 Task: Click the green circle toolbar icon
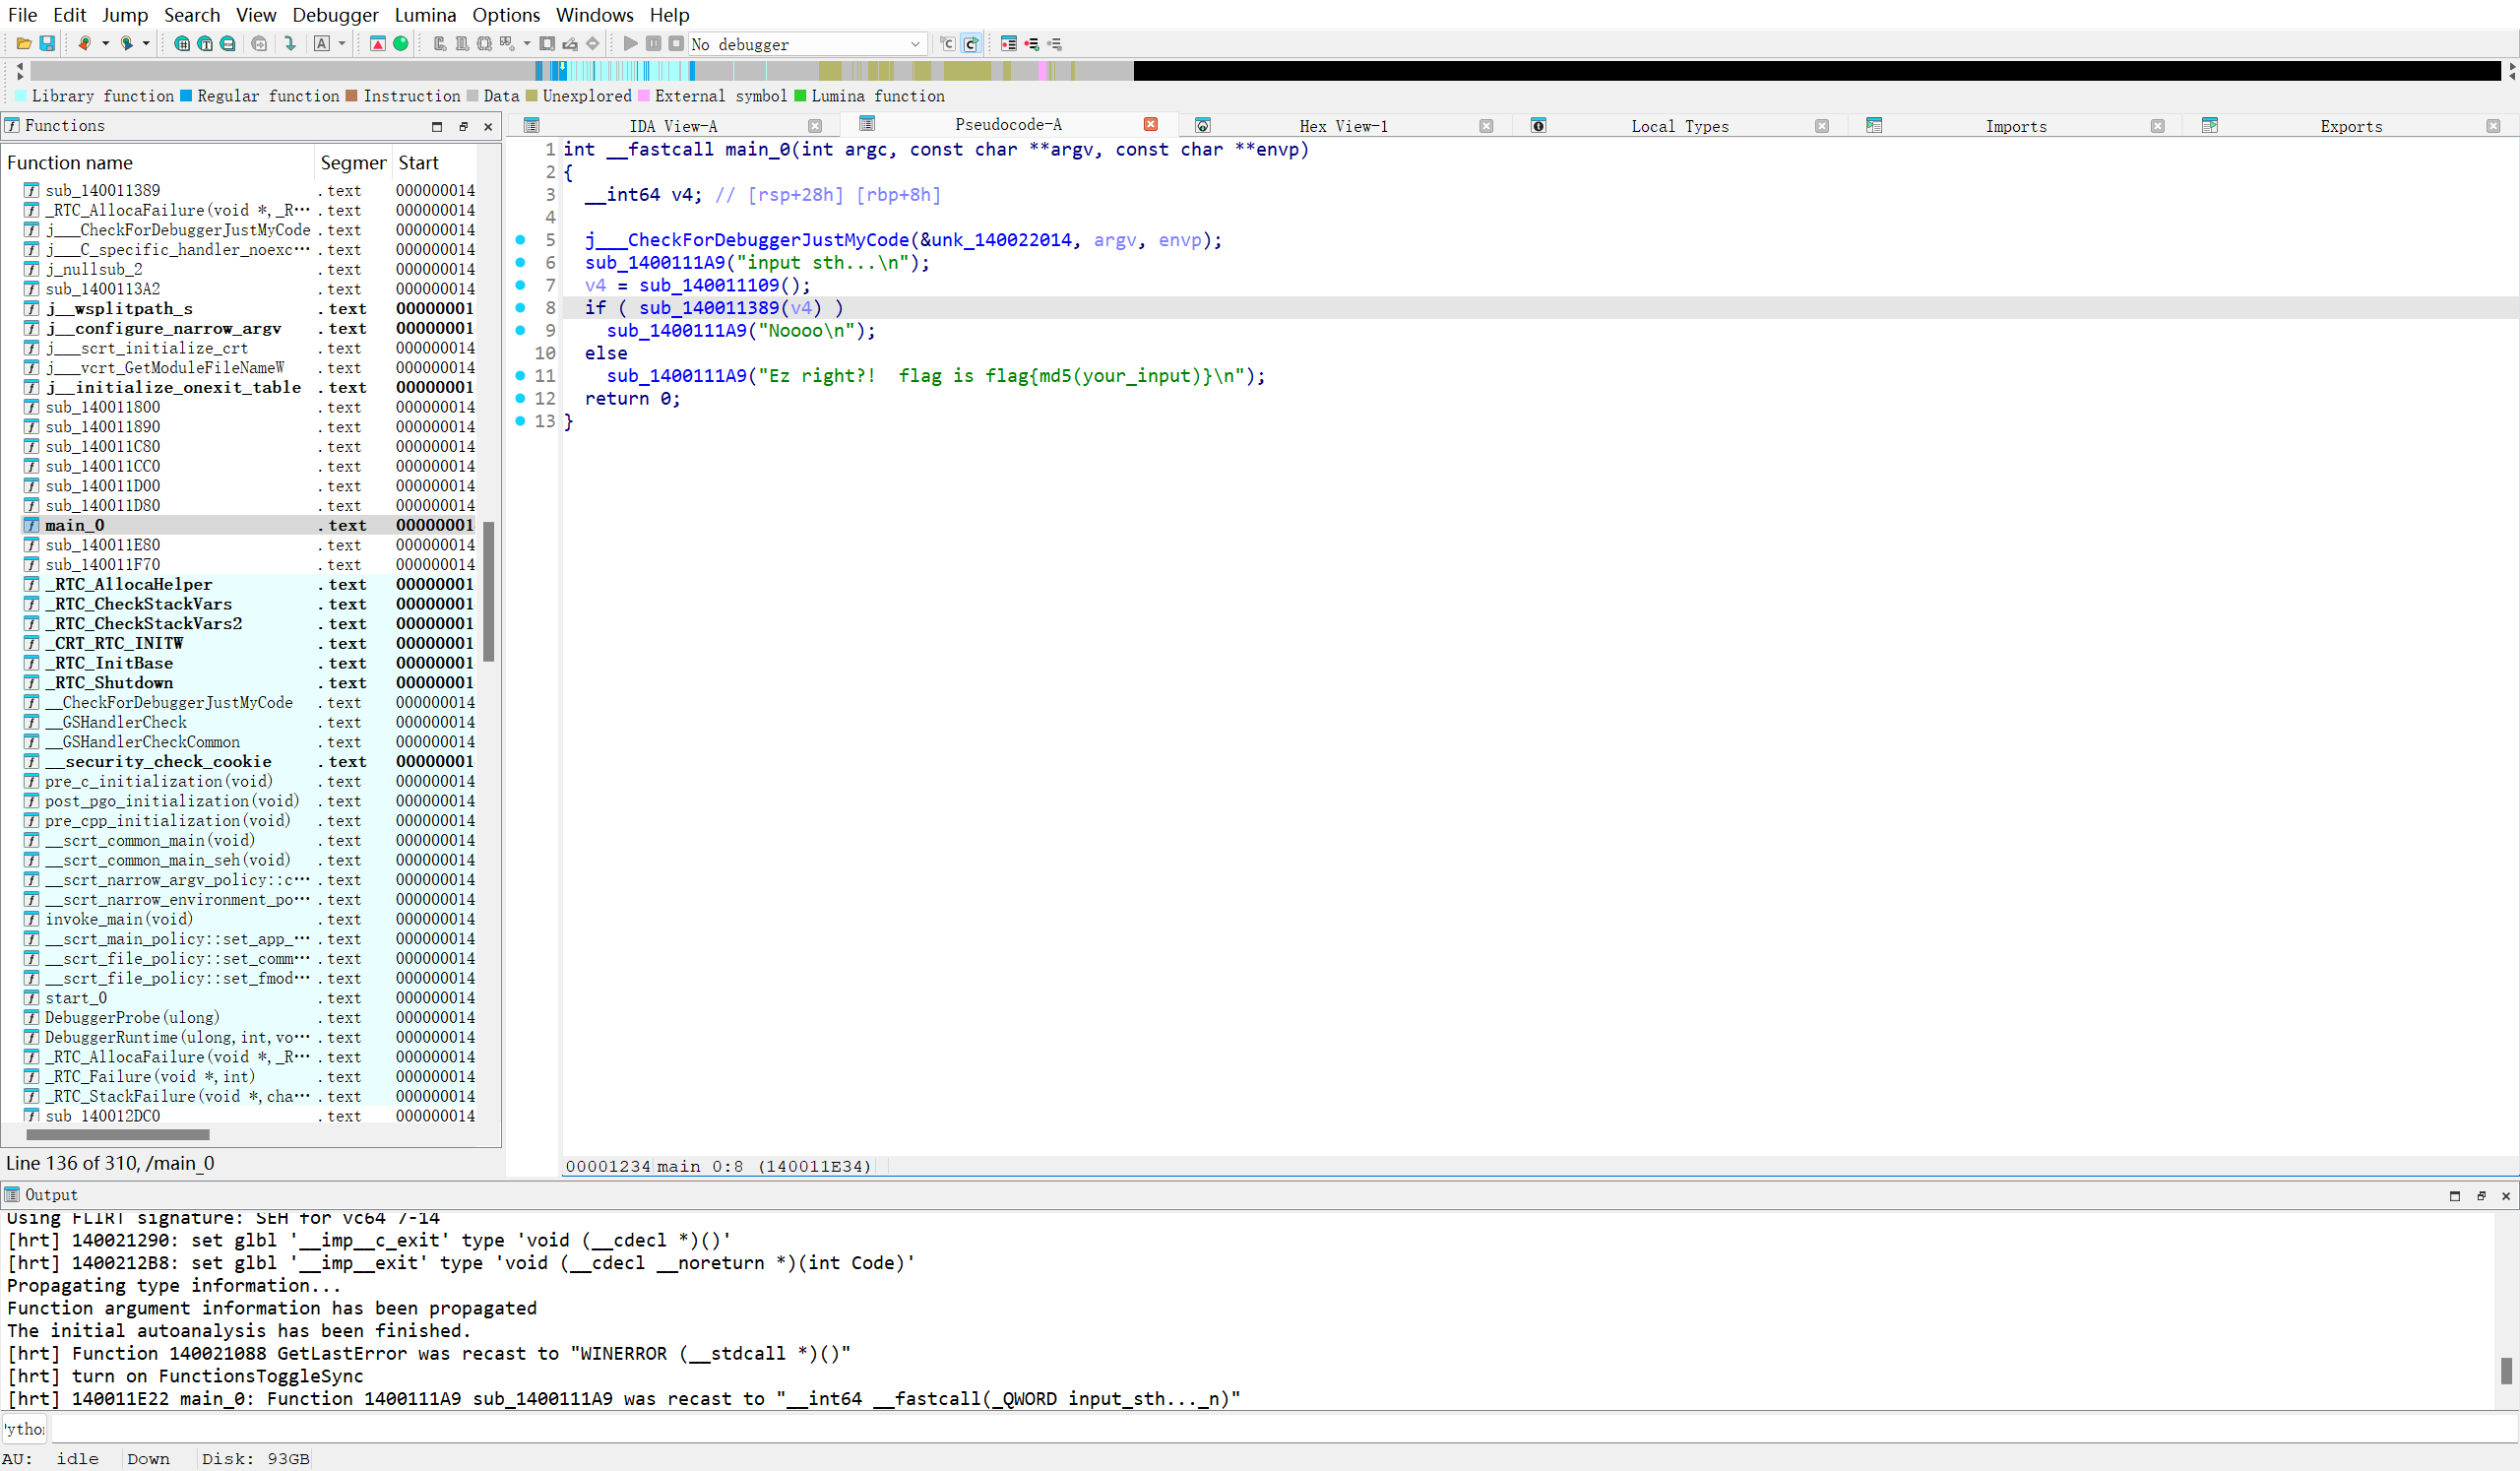tap(401, 44)
